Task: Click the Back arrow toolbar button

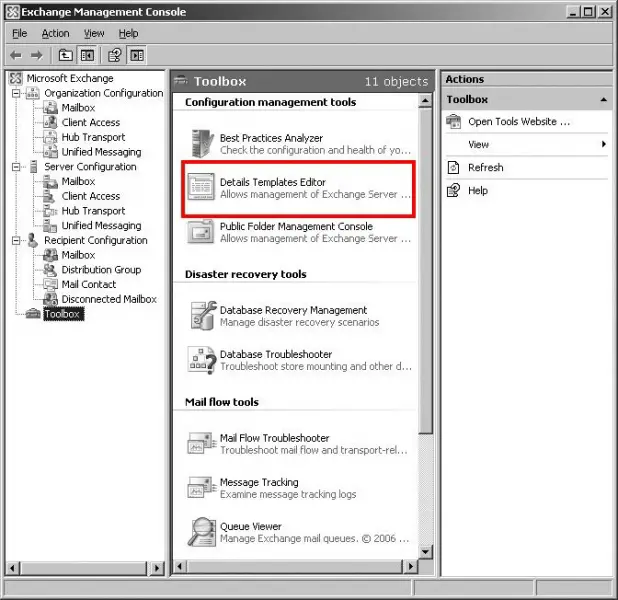Action: pos(16,55)
